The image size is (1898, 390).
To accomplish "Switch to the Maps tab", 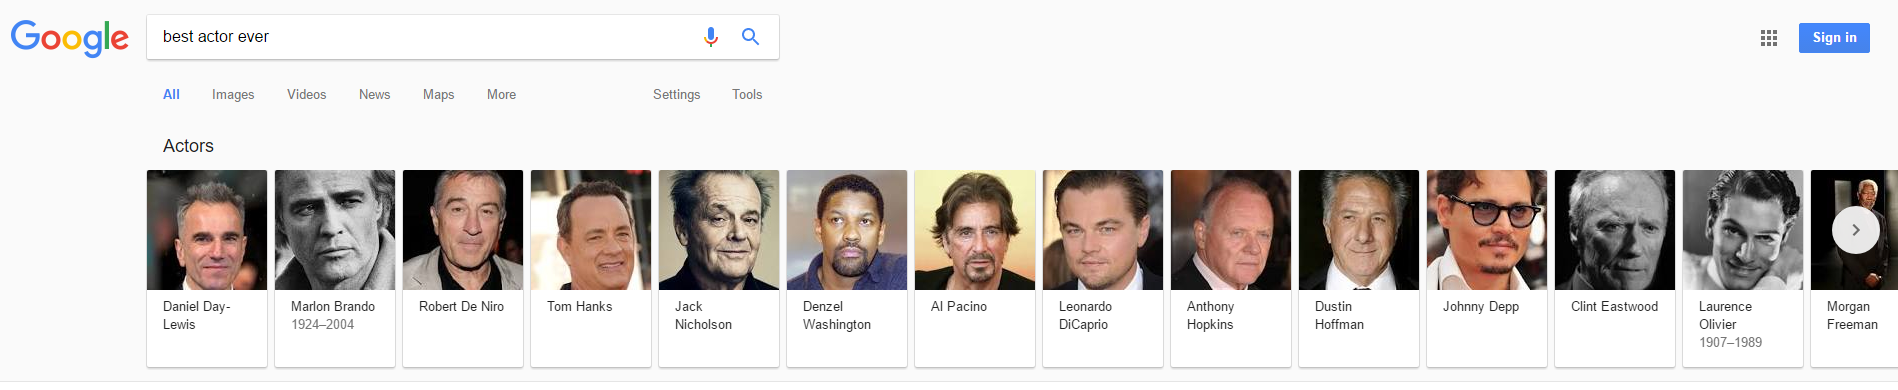I will (x=438, y=94).
